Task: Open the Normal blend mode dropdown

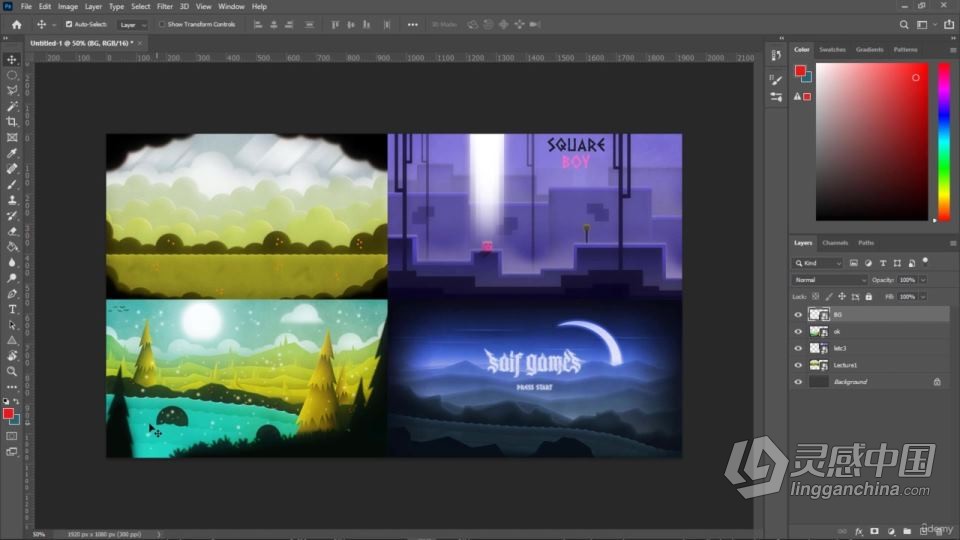Action: [x=830, y=280]
